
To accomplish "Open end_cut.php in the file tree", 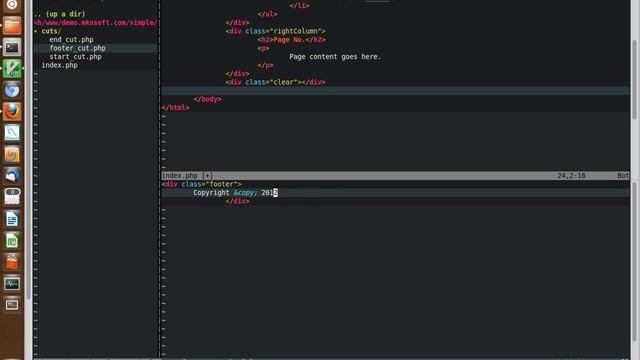I will click(71, 40).
